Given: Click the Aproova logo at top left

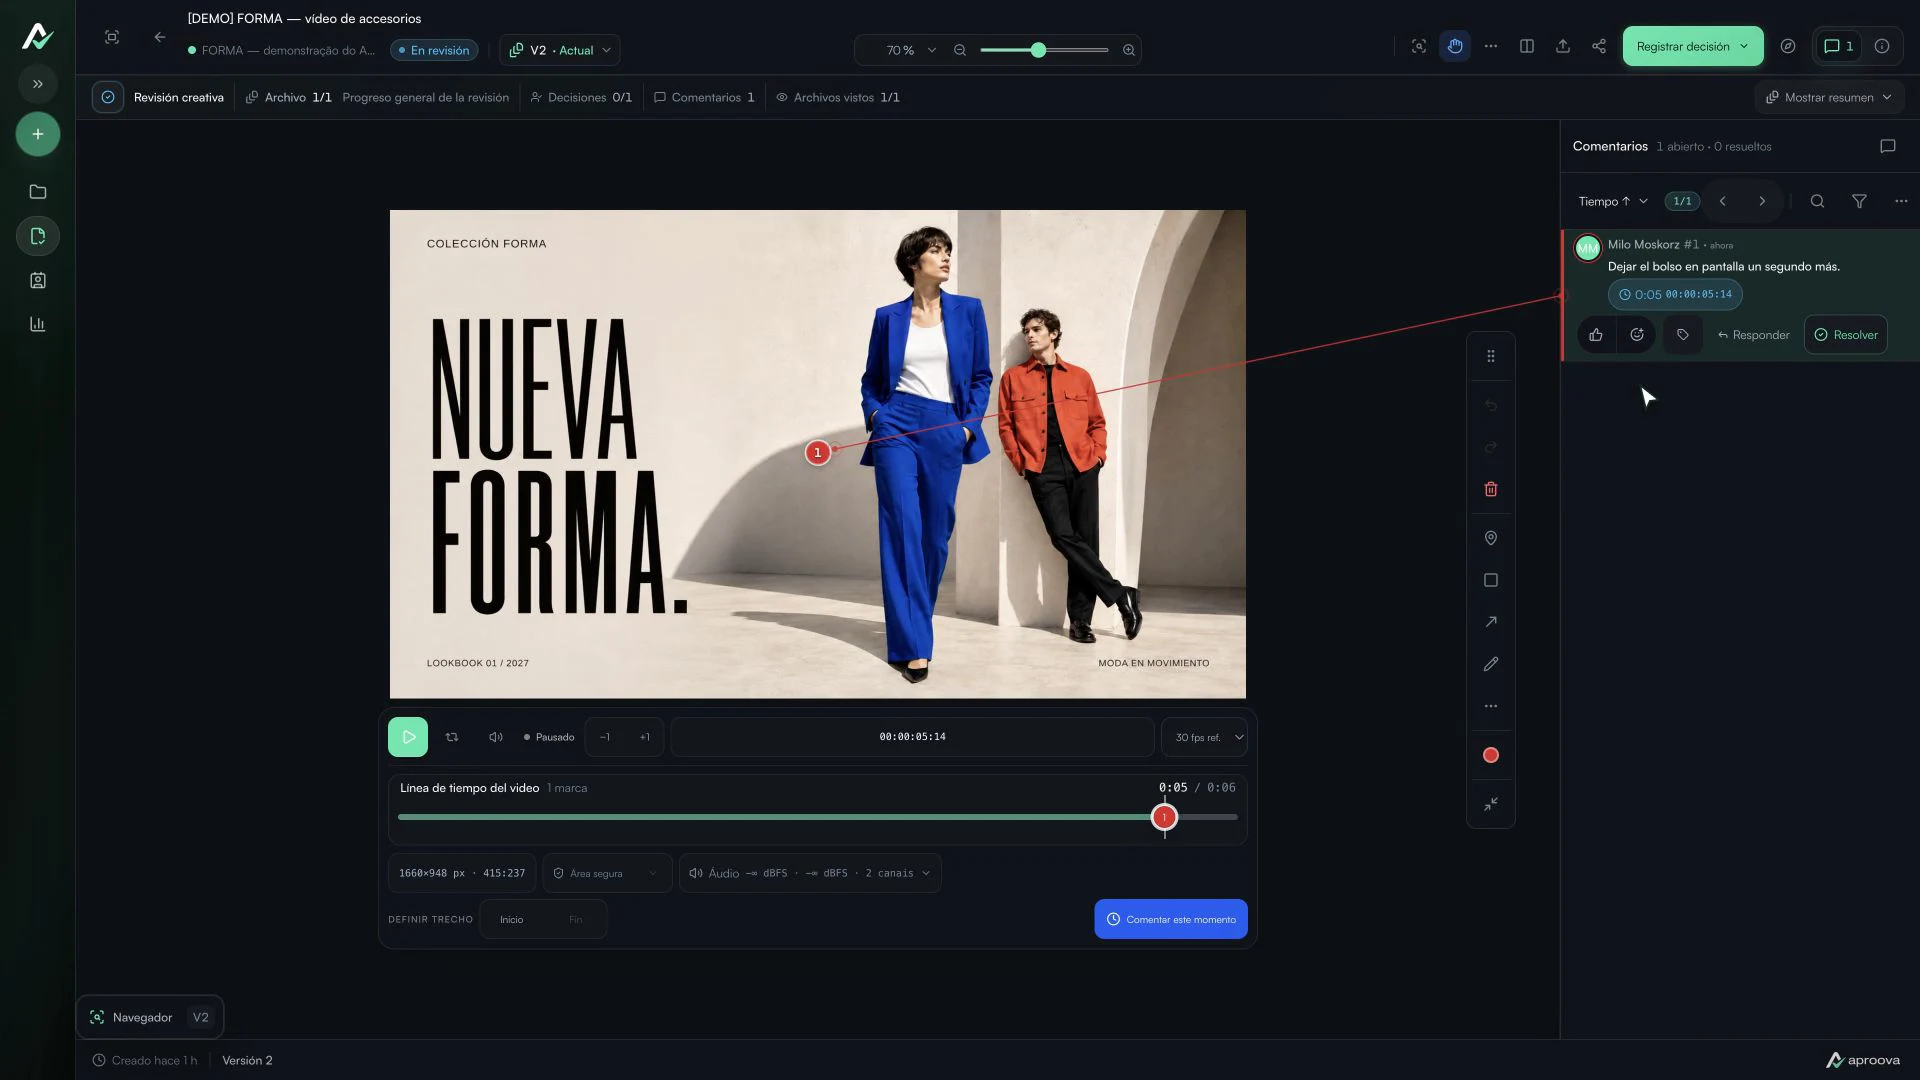Looking at the screenshot, I should coord(37,36).
